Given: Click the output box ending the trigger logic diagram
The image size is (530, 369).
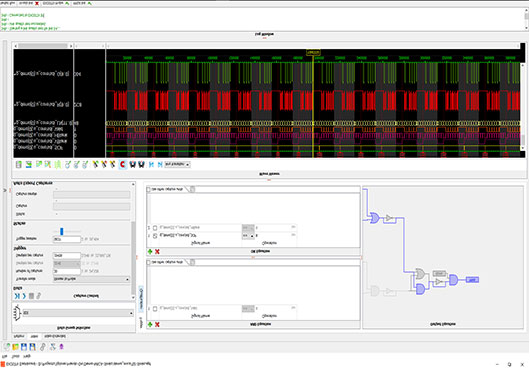Looking at the screenshot, I should coord(472,280).
